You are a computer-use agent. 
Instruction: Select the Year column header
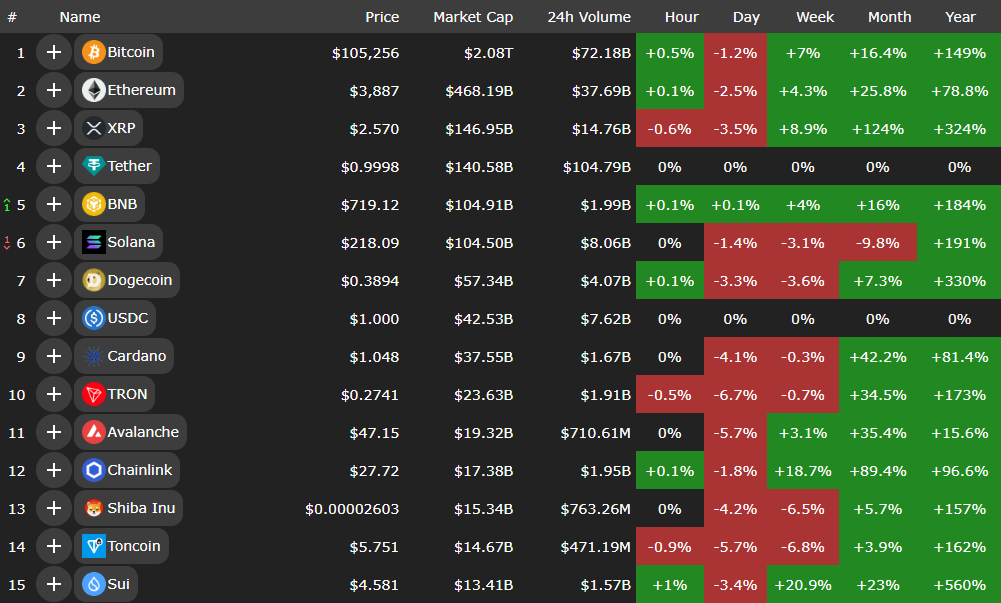(960, 17)
